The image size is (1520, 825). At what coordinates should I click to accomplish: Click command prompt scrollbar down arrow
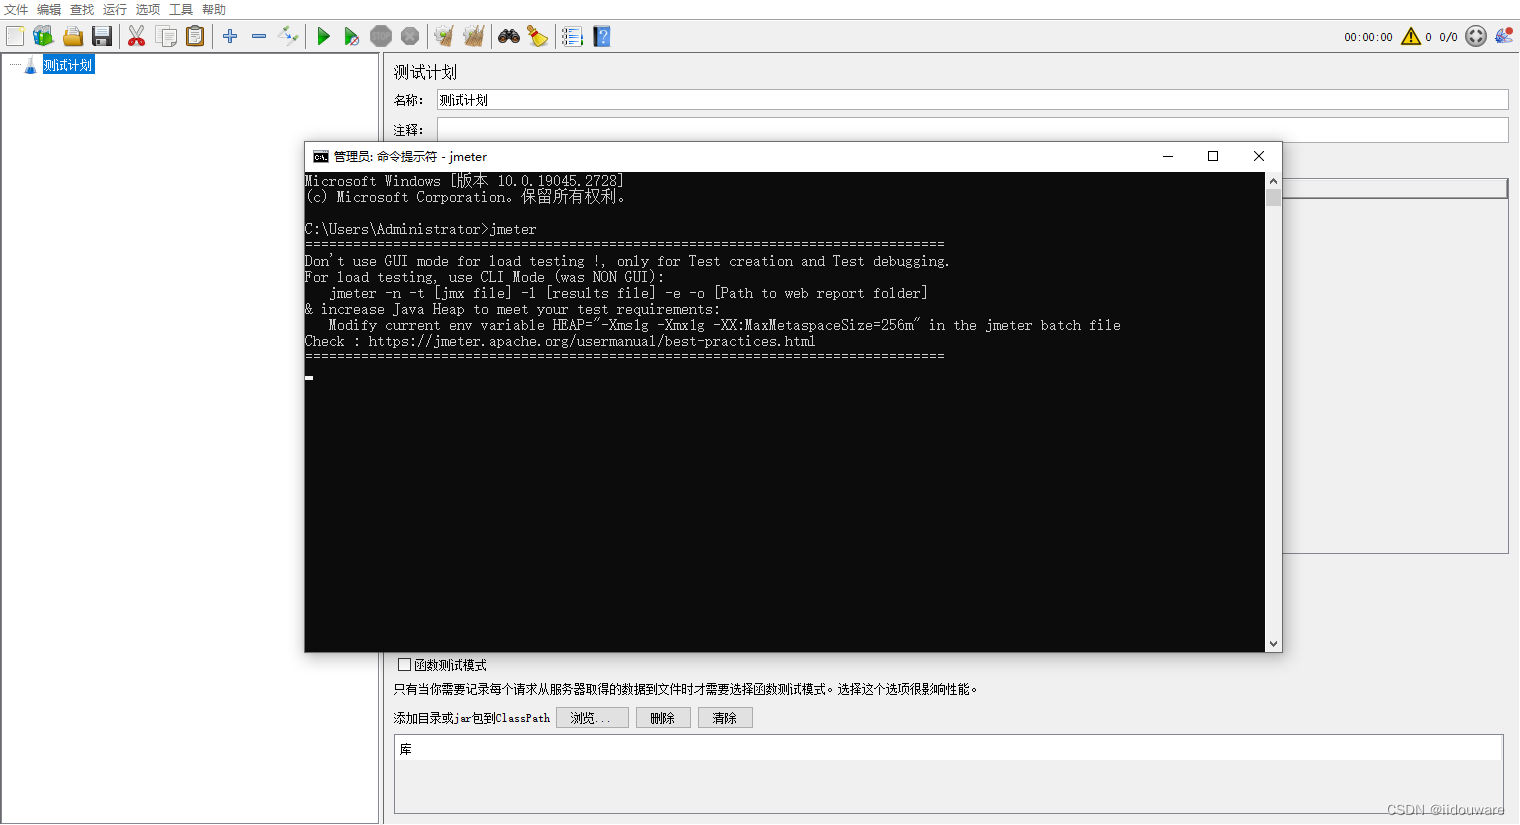pos(1273,644)
